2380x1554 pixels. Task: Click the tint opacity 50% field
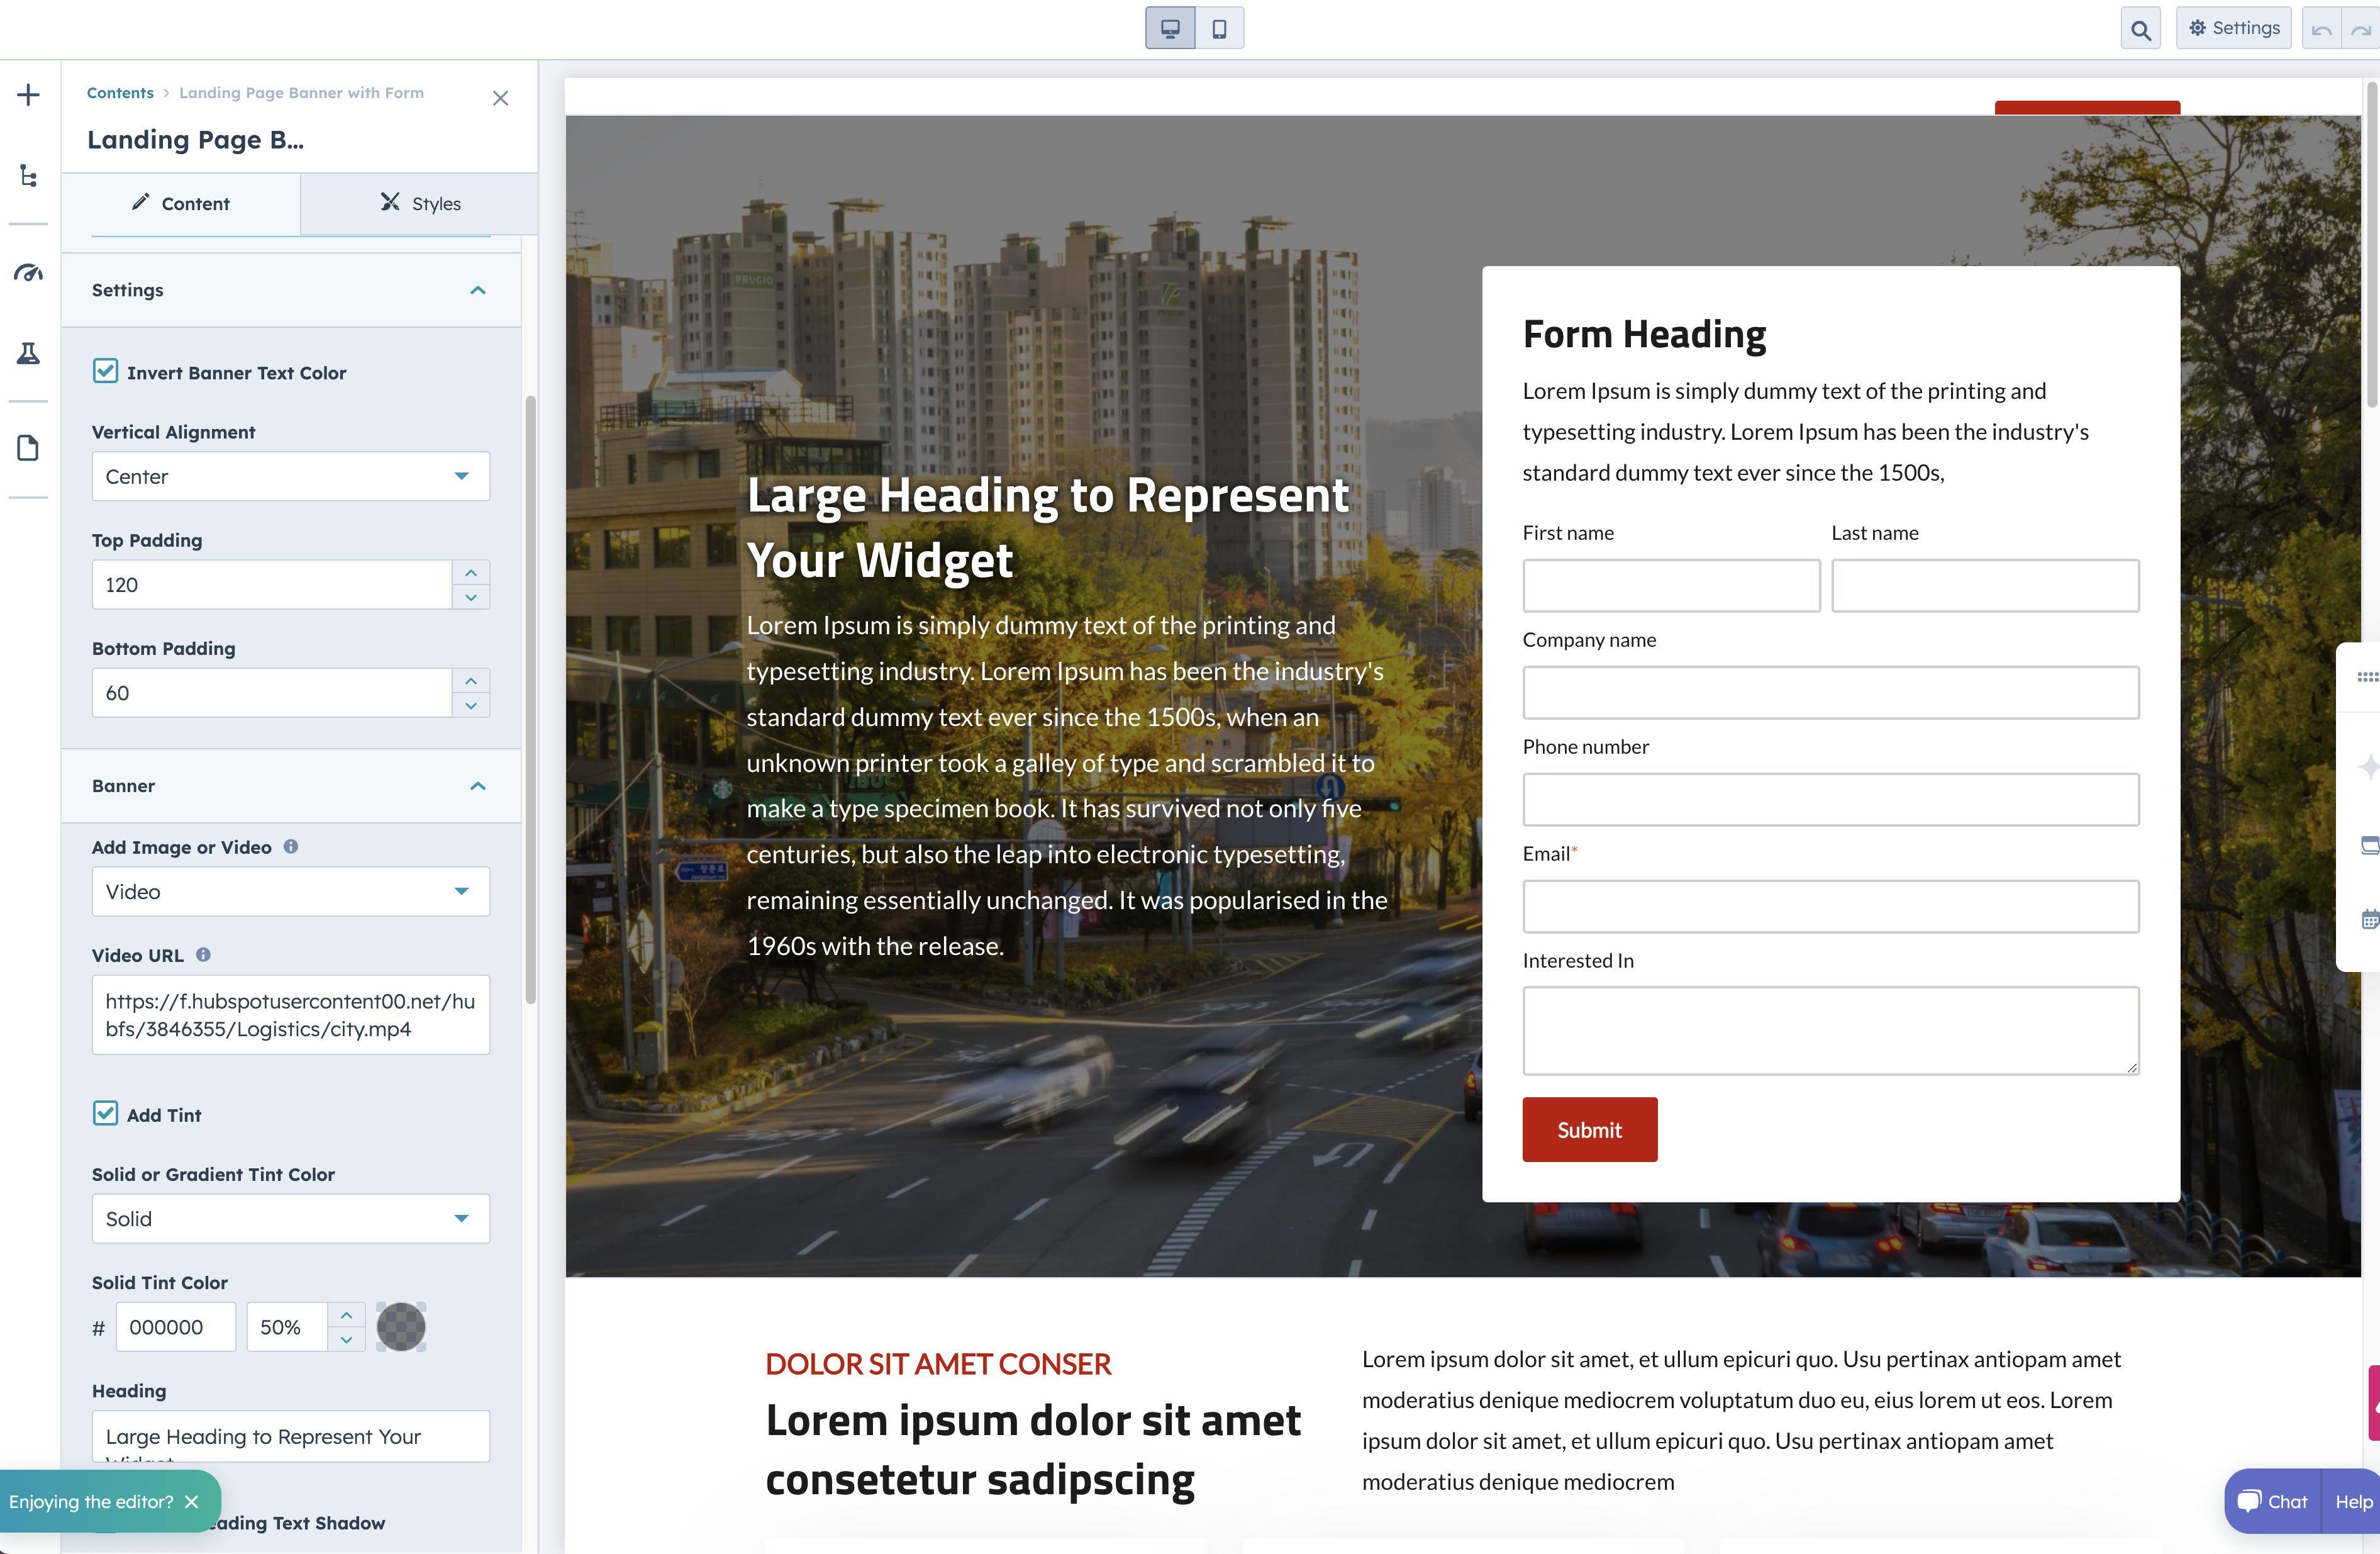(x=287, y=1327)
